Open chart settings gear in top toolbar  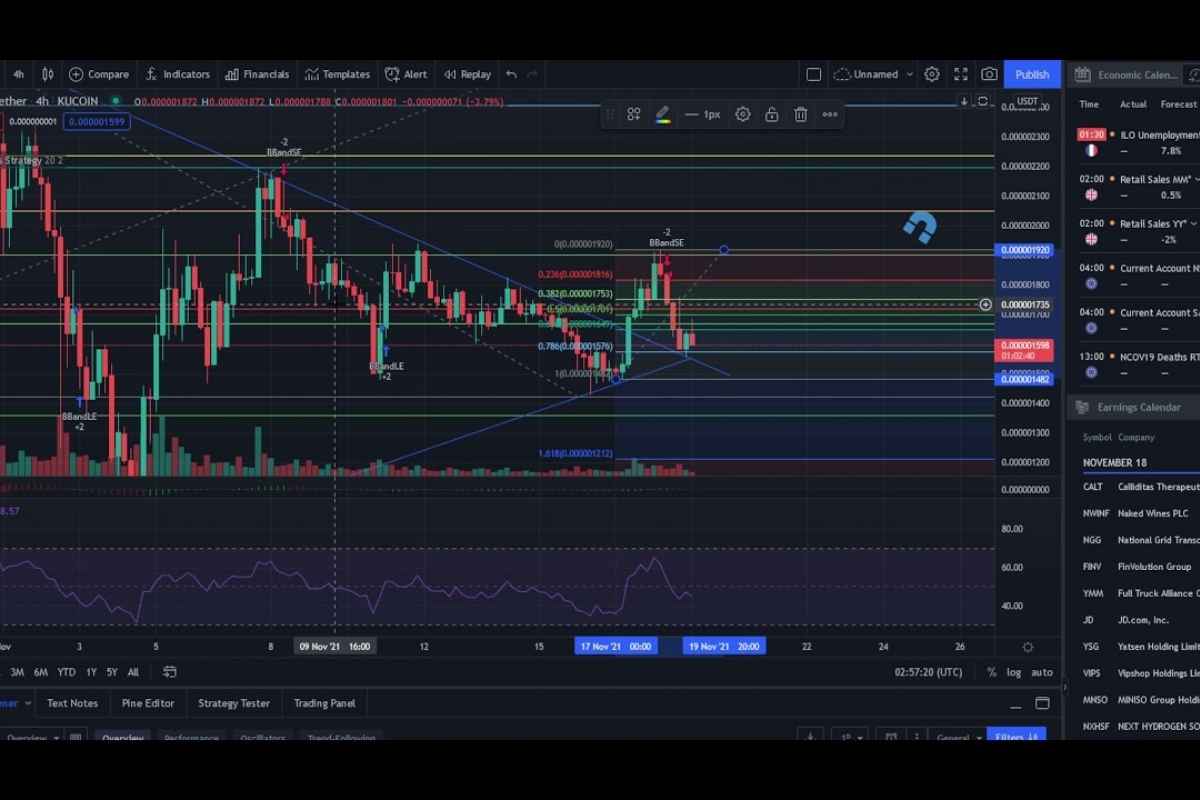tap(932, 74)
